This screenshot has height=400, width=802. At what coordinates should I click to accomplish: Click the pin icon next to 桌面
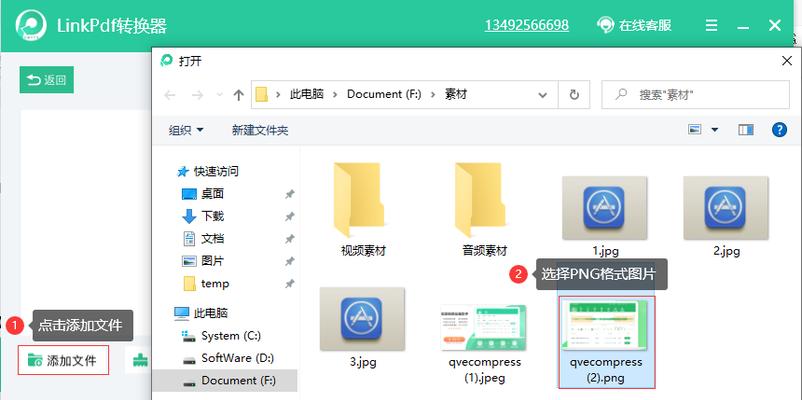click(x=289, y=194)
